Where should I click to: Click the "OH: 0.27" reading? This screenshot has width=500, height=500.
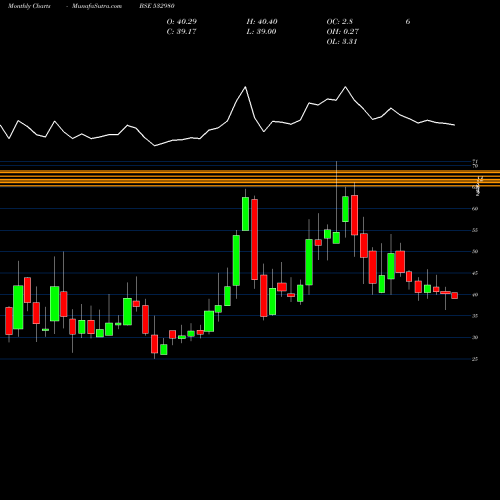(343, 32)
